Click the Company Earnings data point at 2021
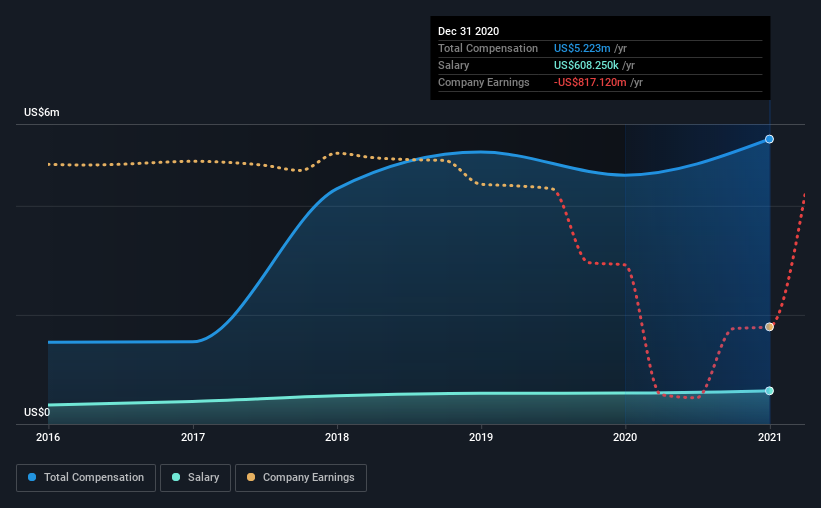 tap(769, 327)
